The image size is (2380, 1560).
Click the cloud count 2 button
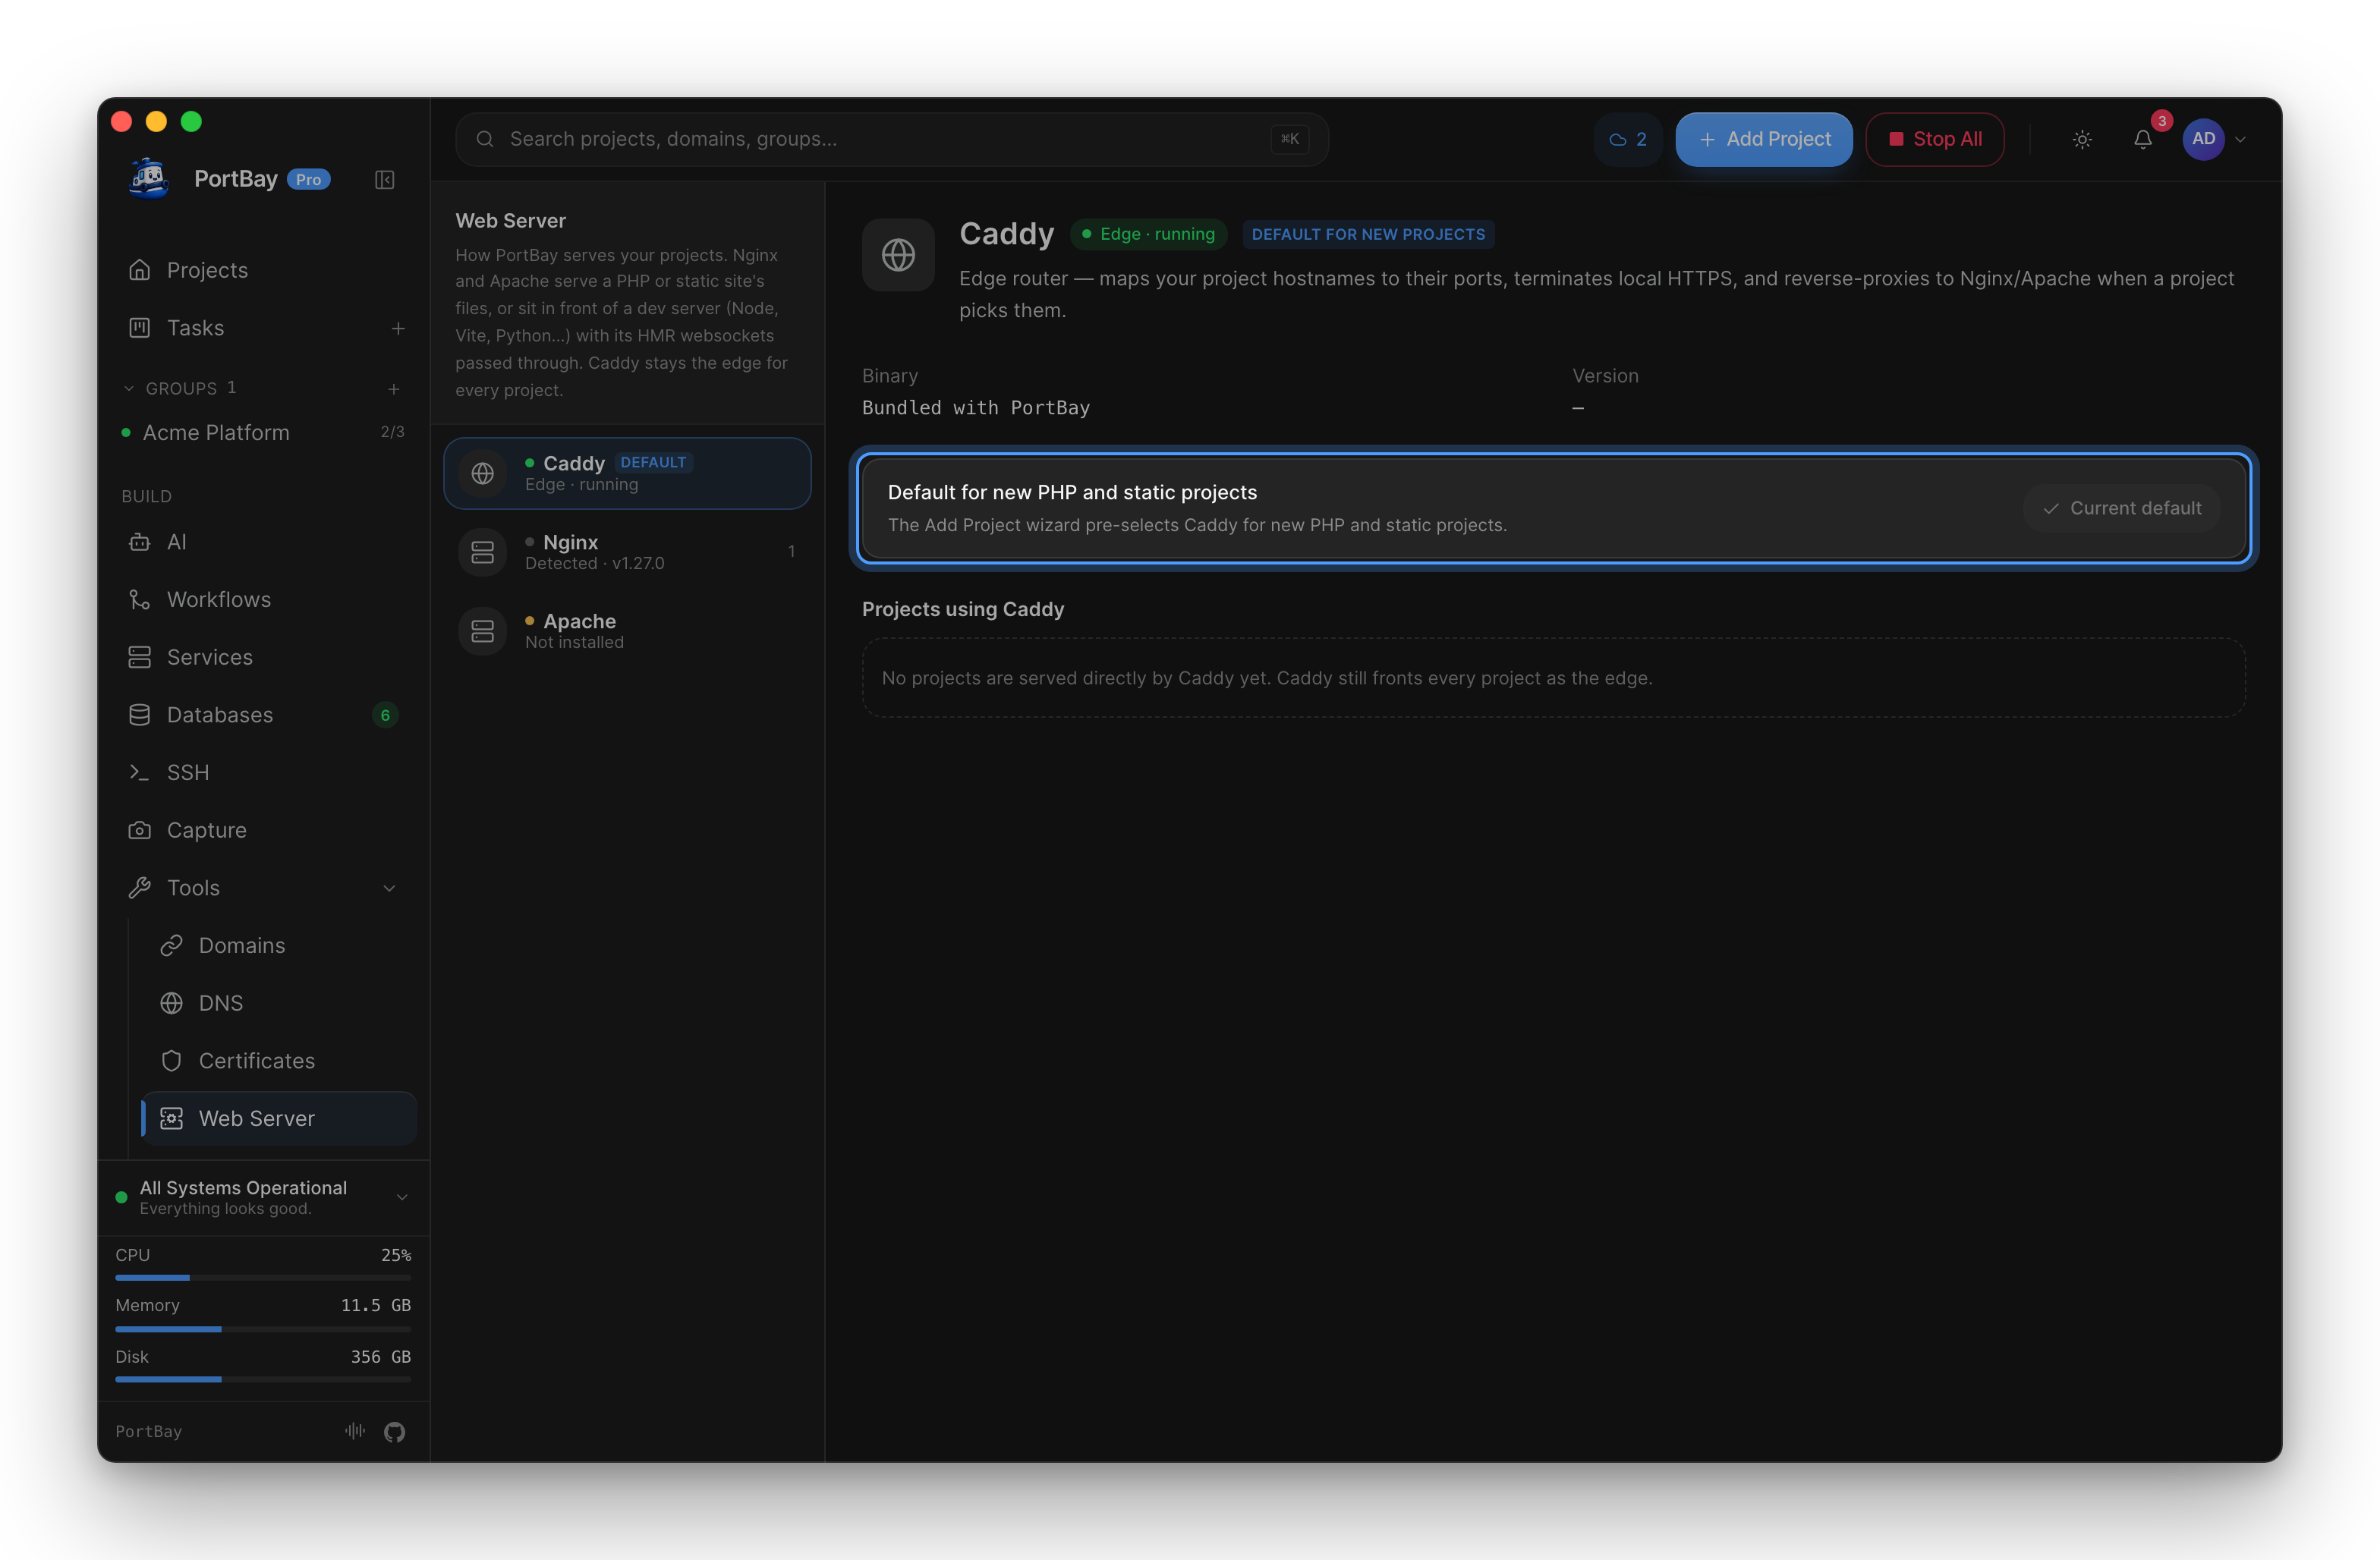[1627, 140]
